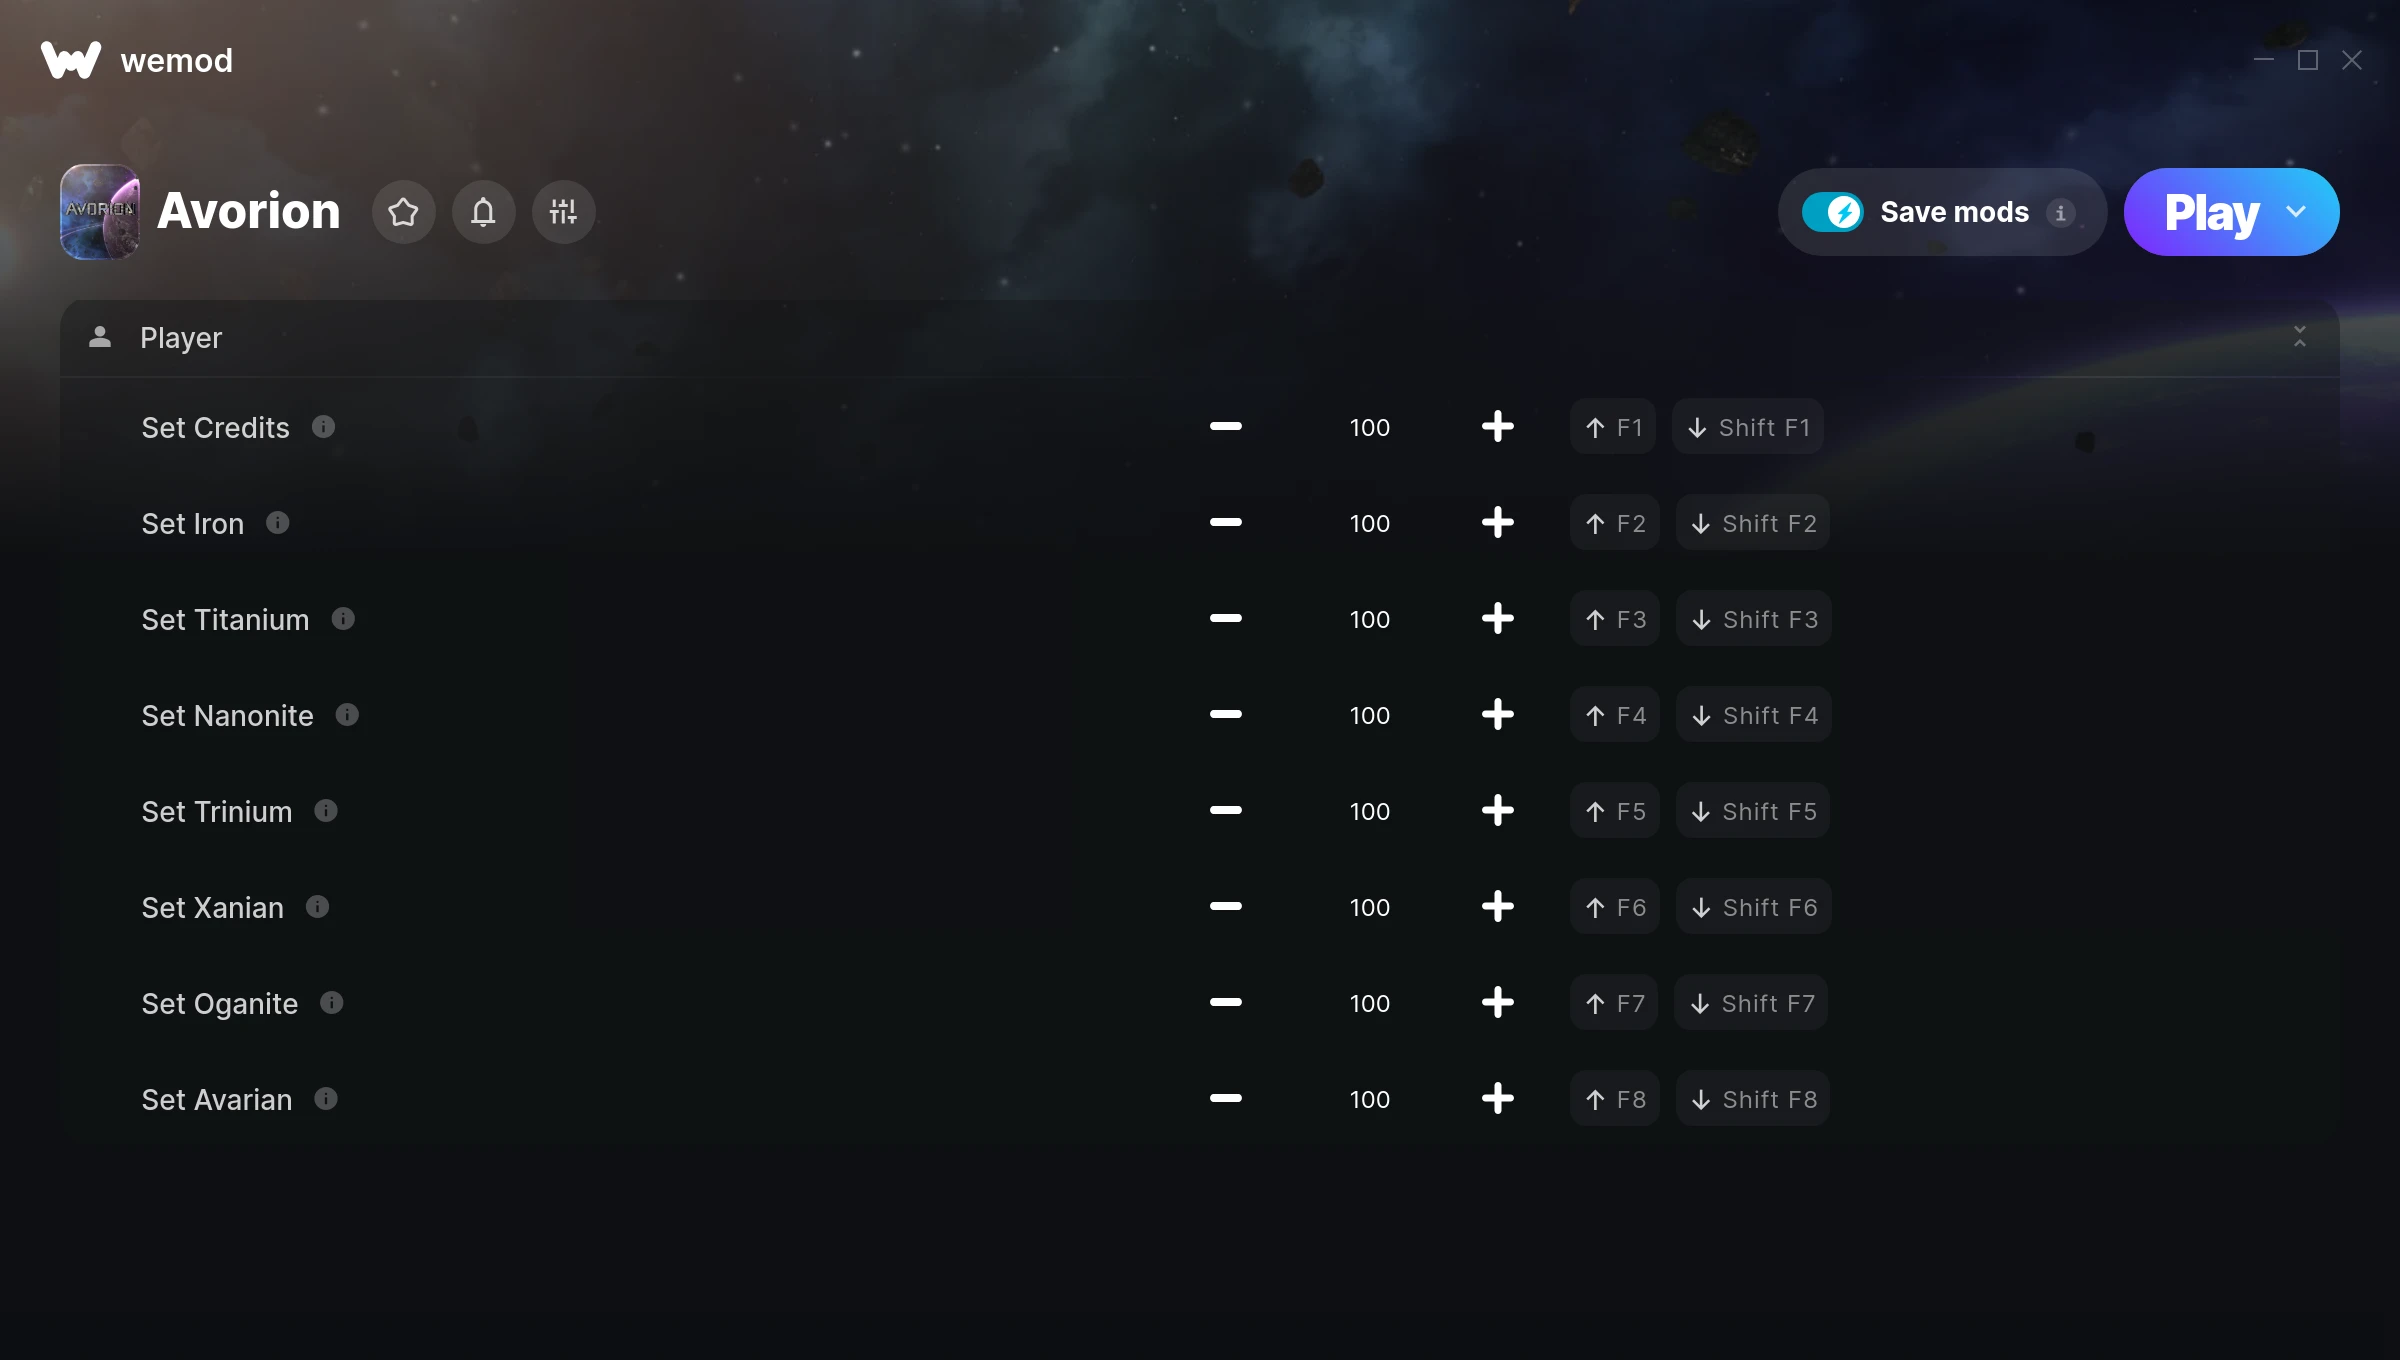Show info for Set Avarian
The height and width of the screenshot is (1360, 2400).
pyautogui.click(x=326, y=1099)
